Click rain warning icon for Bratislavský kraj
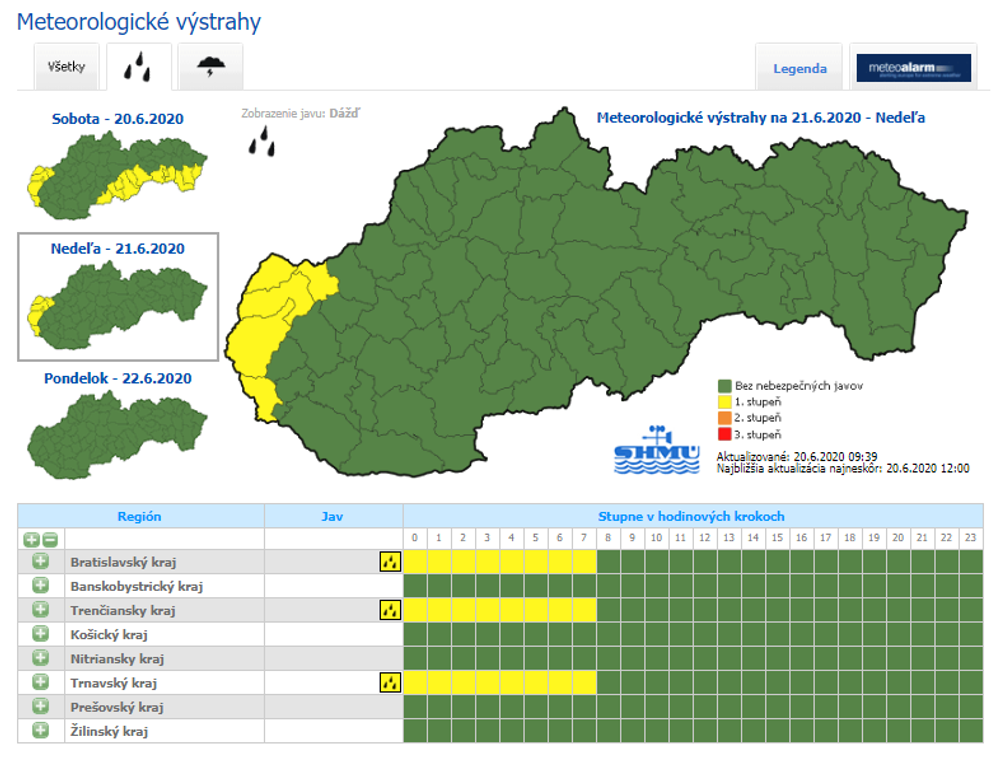The width and height of the screenshot is (1000, 758). click(x=390, y=562)
